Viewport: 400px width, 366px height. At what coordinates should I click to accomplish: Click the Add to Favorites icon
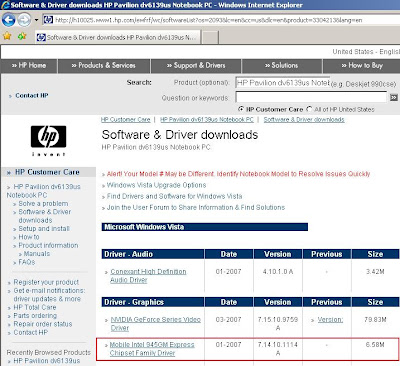[x=22, y=36]
